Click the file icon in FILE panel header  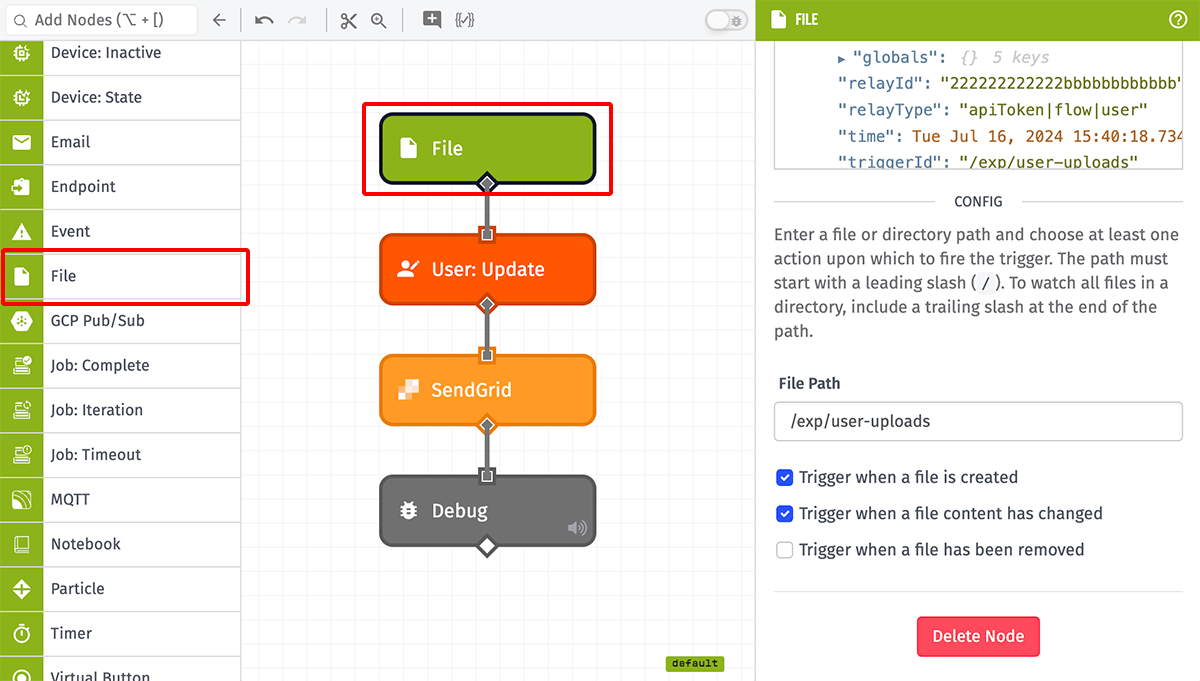(780, 19)
